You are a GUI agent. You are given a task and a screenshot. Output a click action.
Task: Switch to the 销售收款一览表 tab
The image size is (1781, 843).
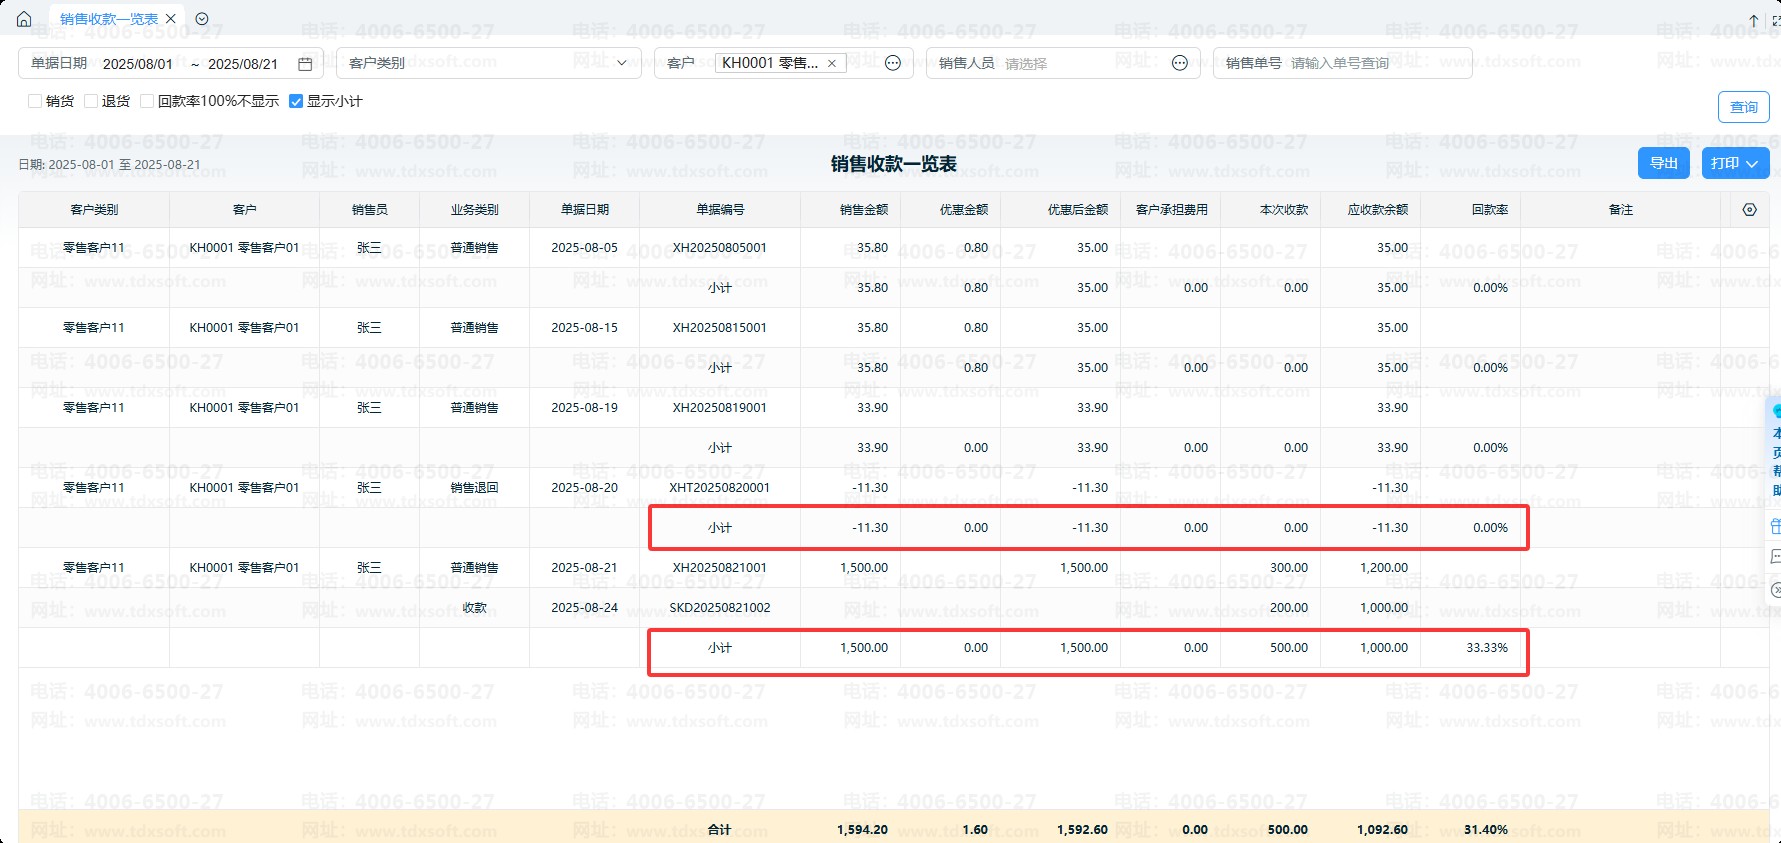108,19
